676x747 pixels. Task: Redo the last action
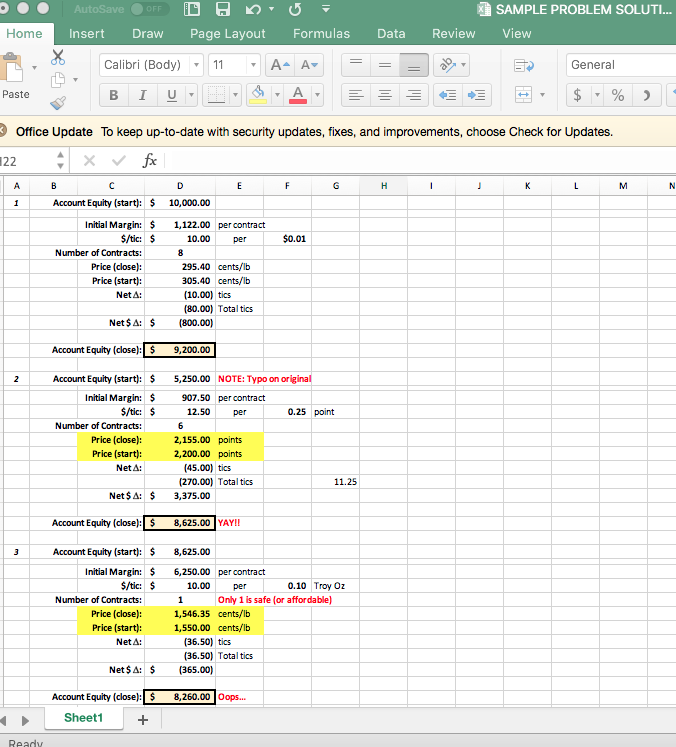tap(295, 9)
